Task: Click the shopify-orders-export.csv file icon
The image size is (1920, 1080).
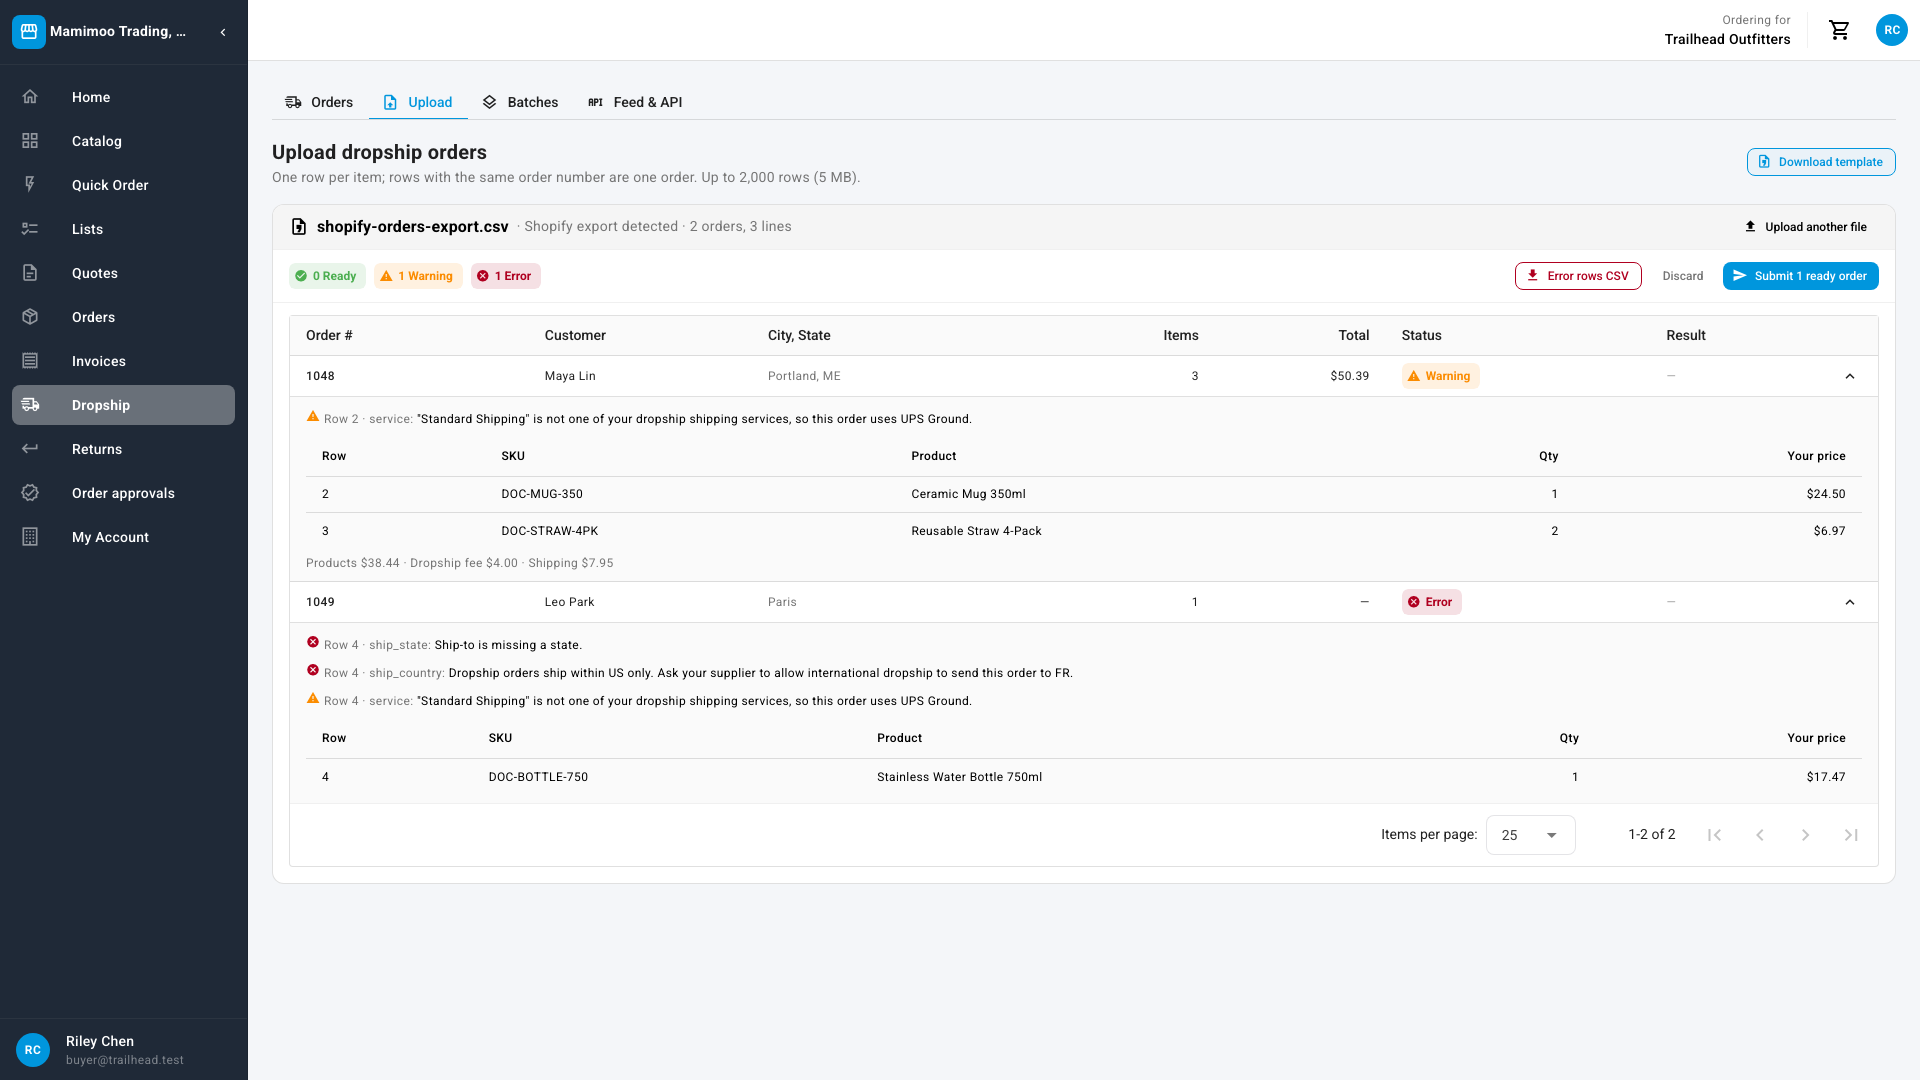Action: tap(298, 227)
